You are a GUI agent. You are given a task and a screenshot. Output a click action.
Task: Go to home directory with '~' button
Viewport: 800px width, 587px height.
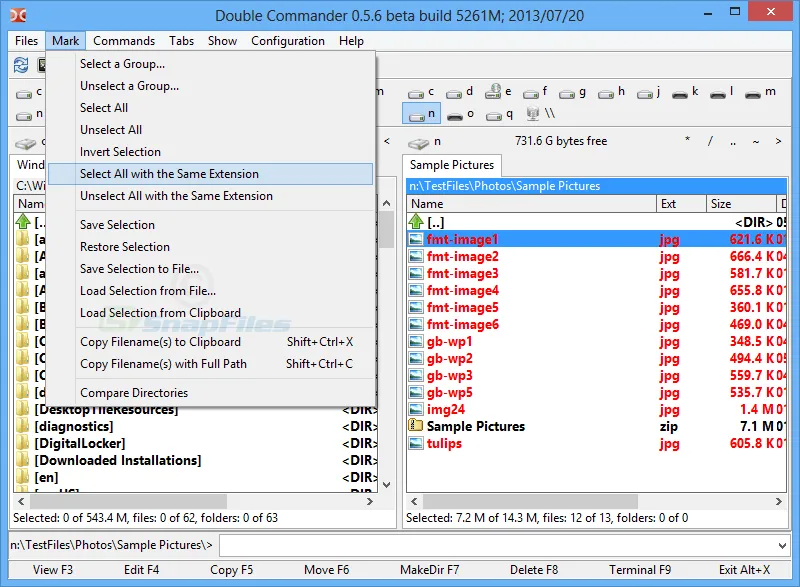(756, 141)
